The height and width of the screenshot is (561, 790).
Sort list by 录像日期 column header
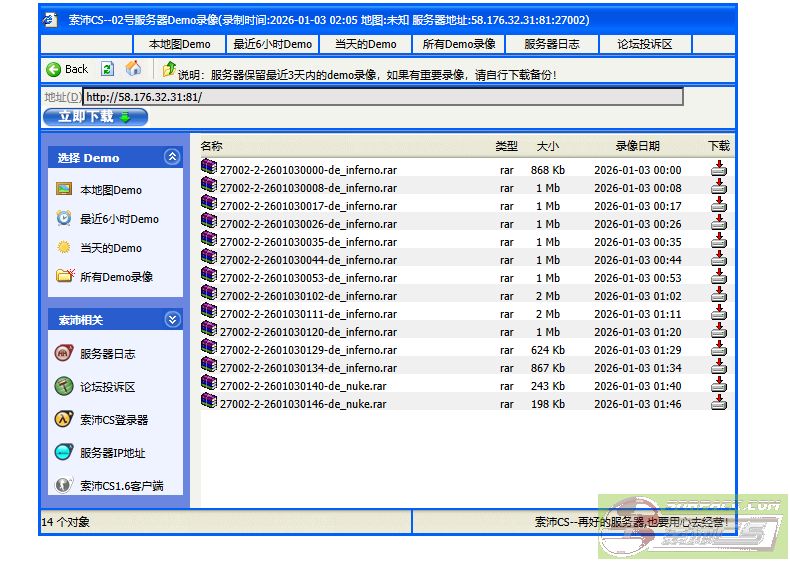pyautogui.click(x=637, y=146)
